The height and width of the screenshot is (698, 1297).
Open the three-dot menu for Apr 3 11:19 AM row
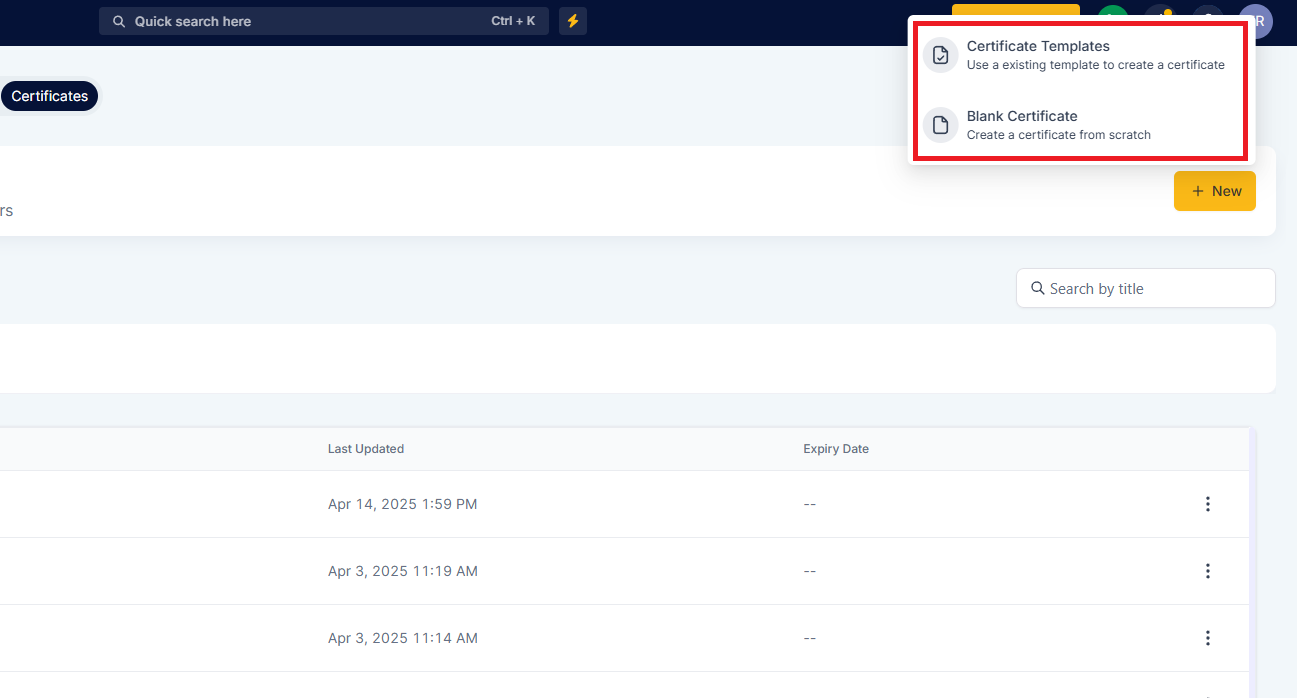coord(1207,571)
